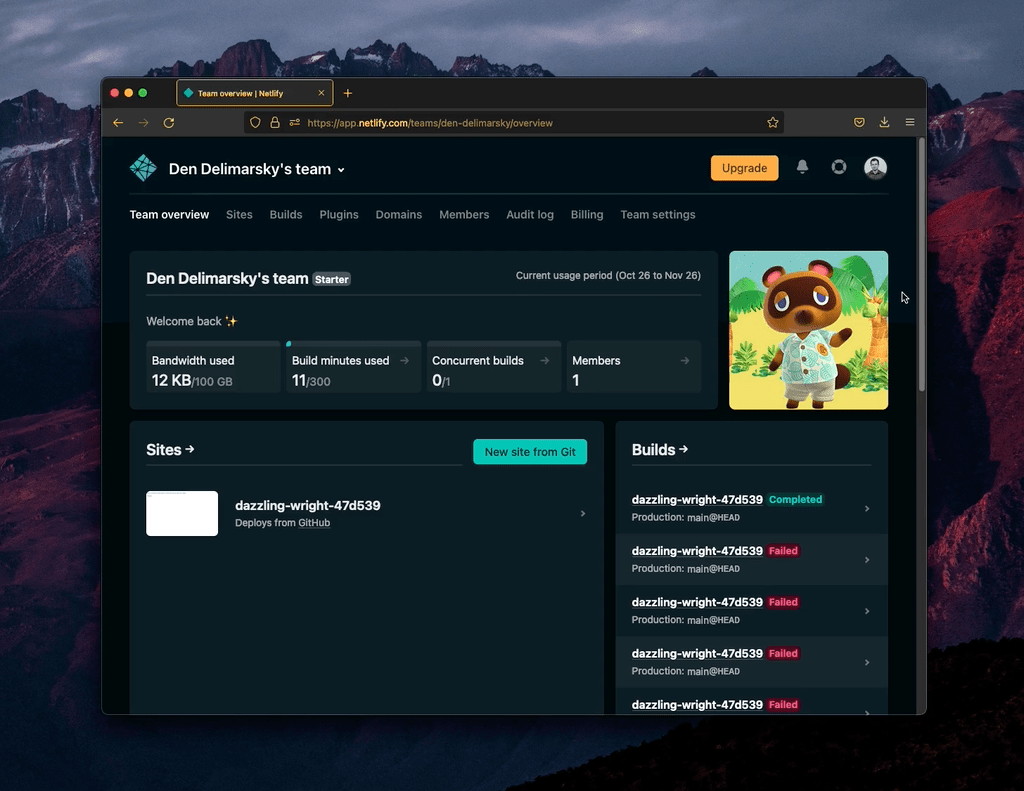Image resolution: width=1024 pixels, height=791 pixels.
Task: Bookmark this page with star icon
Action: point(773,122)
